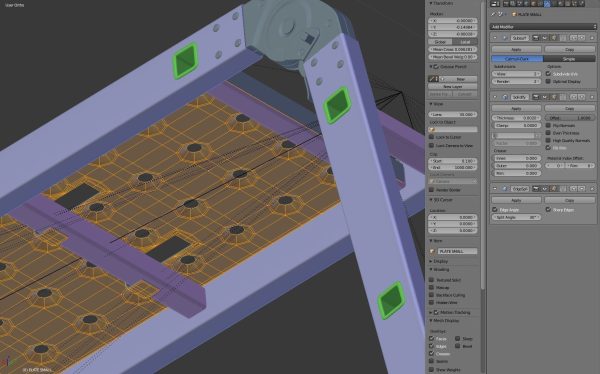The width and height of the screenshot is (600, 374).
Task: Select Simple subdivision type
Action: coord(569,59)
